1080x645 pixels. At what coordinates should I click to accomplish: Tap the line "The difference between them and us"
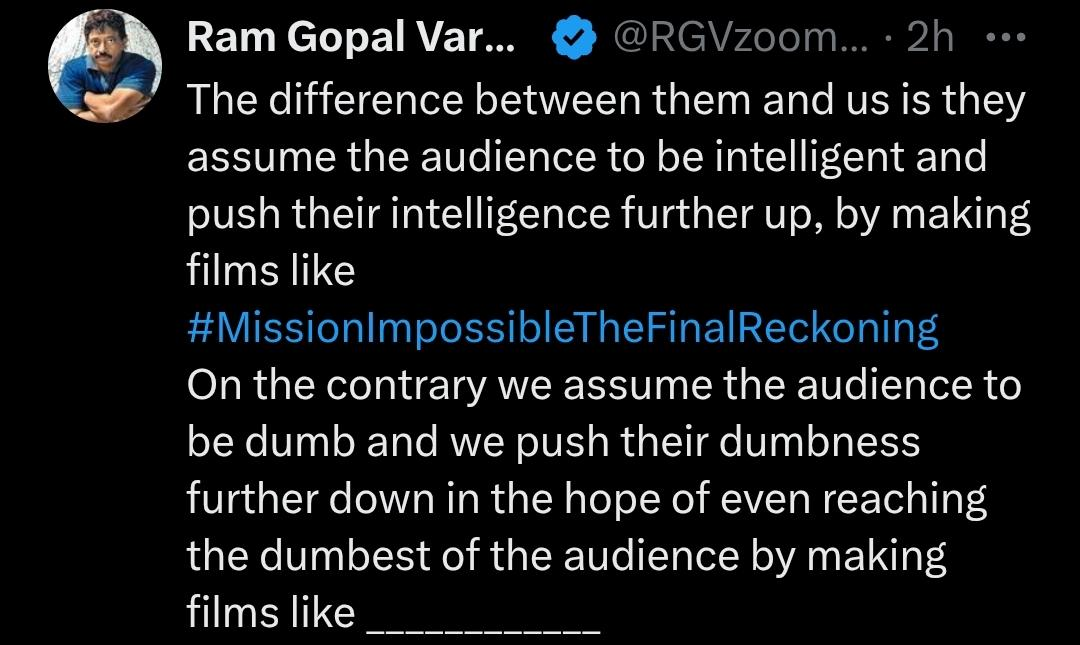coord(605,100)
